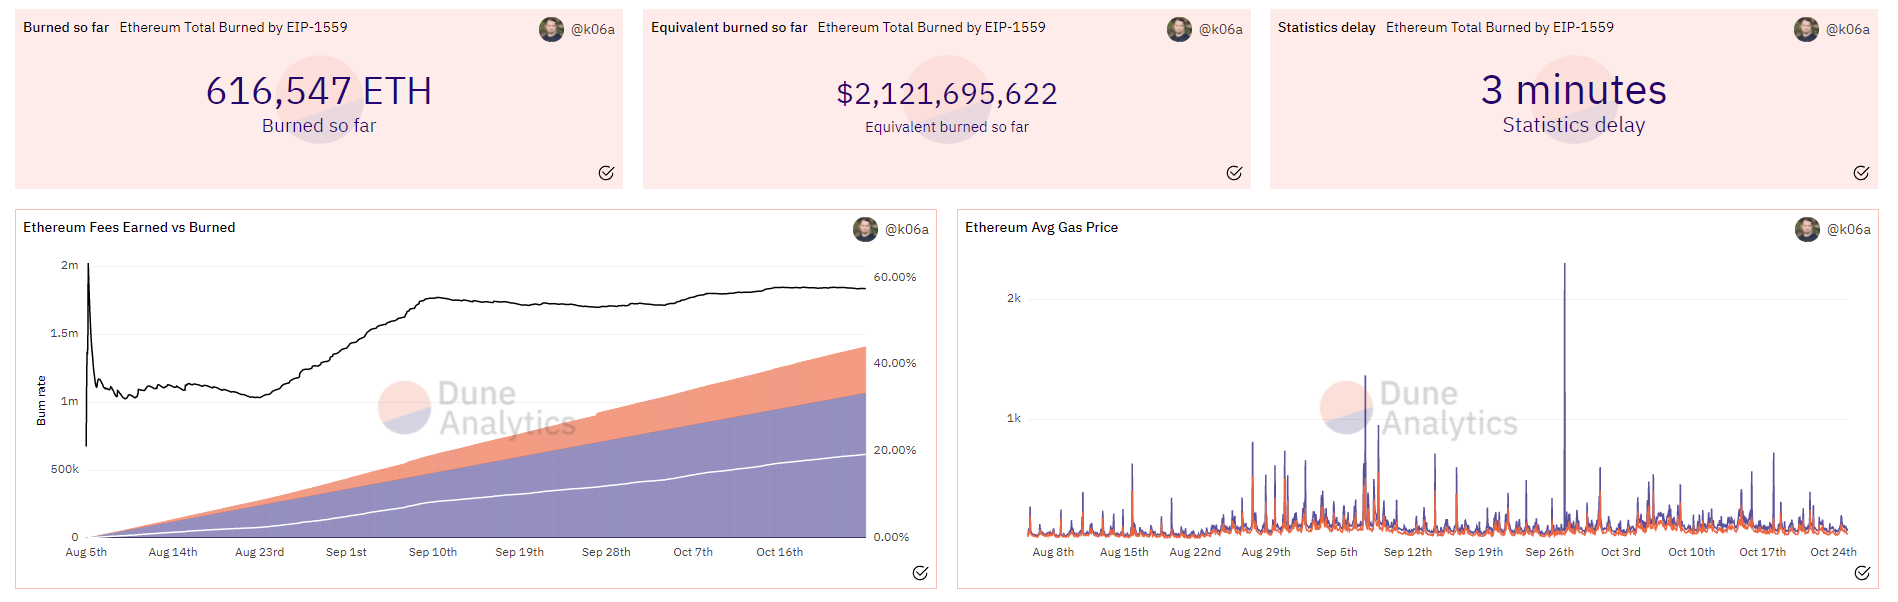Click the Aug 5th axis label
Viewport: 1898px width, 602px height.
click(86, 552)
